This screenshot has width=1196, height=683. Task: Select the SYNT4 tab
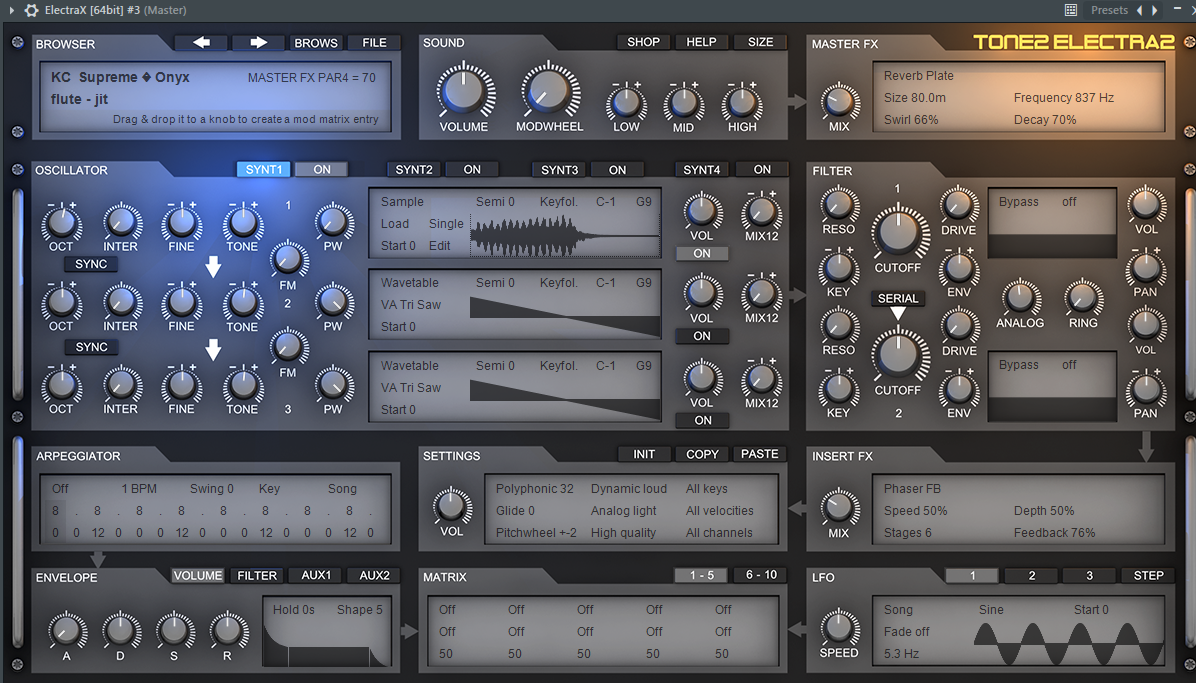click(x=701, y=169)
